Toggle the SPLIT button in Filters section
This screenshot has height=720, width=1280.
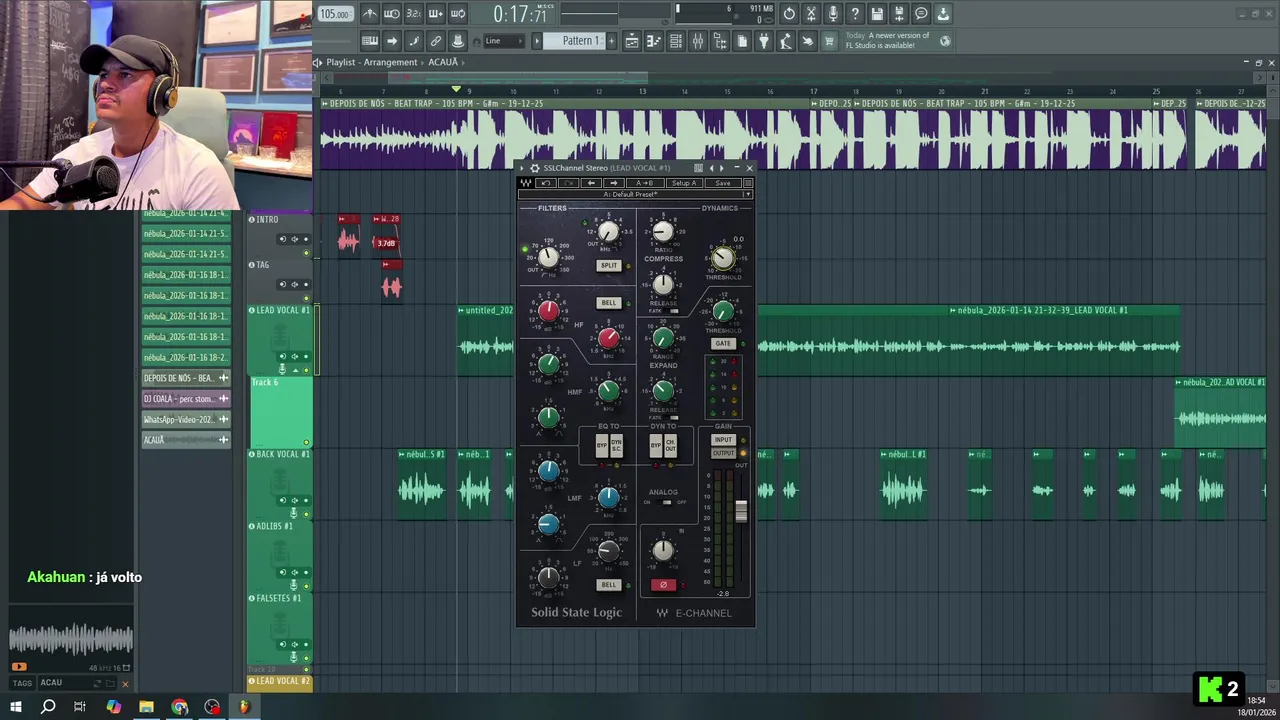[609, 265]
